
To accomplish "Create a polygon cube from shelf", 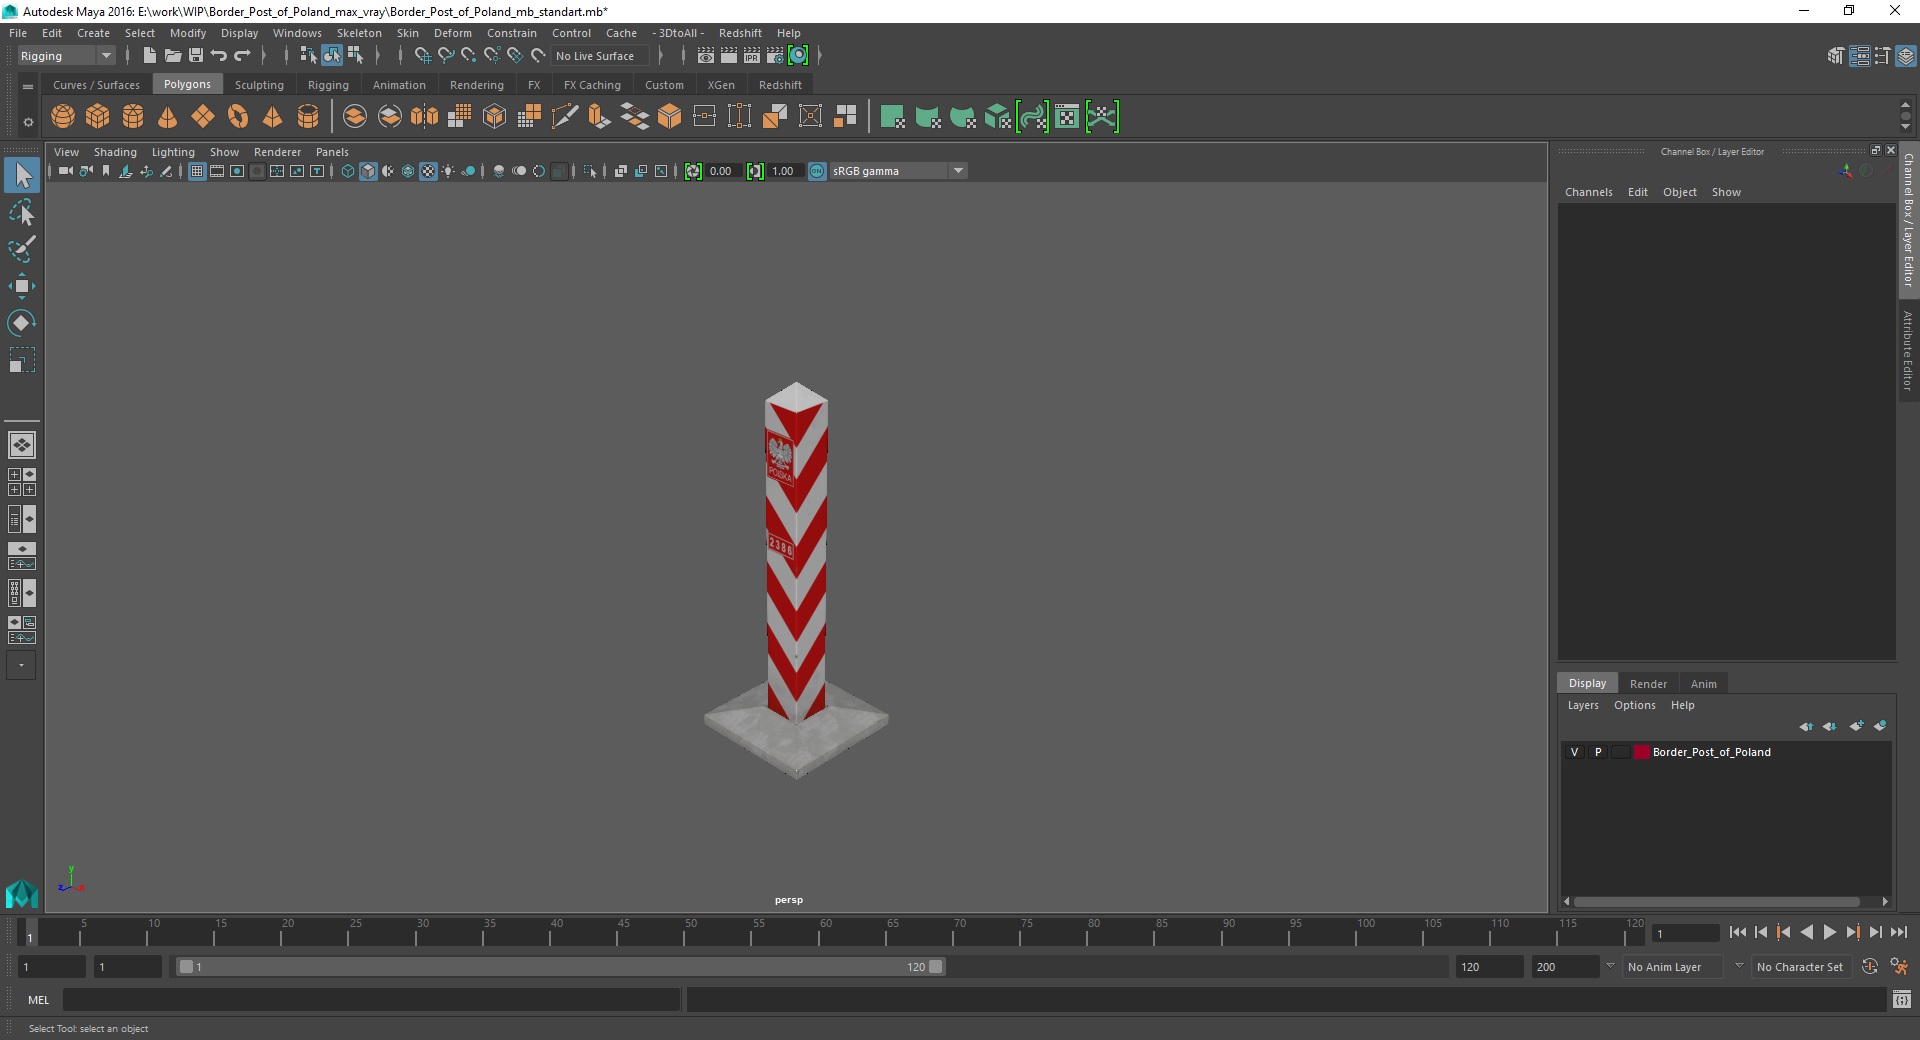I will click(98, 117).
